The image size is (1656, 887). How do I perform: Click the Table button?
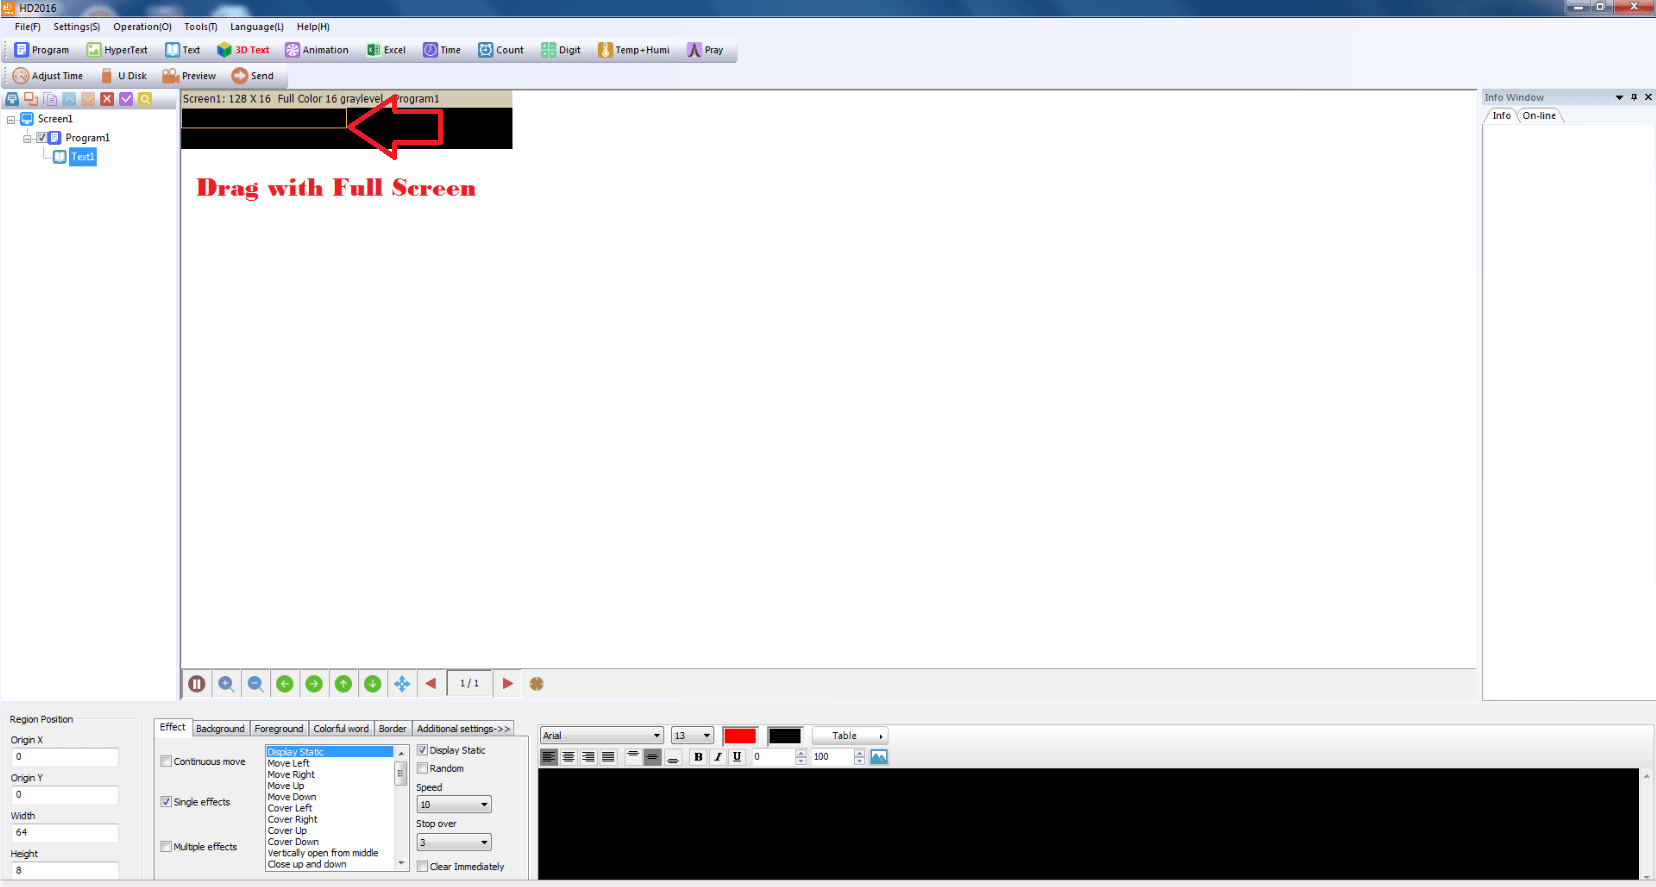click(x=849, y=736)
